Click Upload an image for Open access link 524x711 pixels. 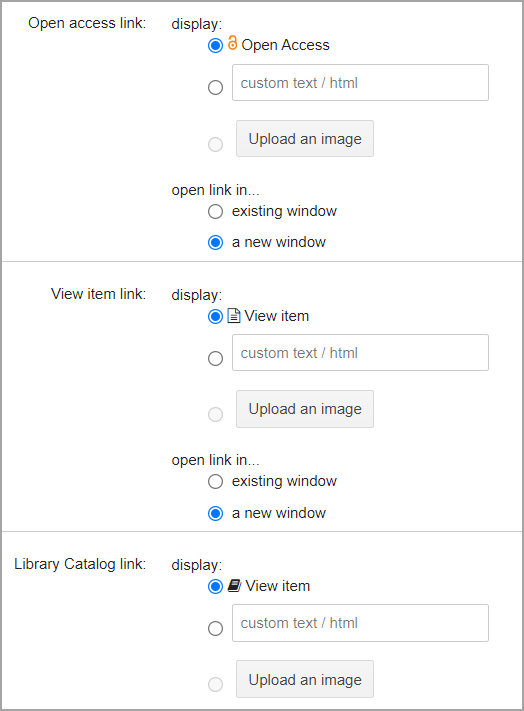pos(305,139)
